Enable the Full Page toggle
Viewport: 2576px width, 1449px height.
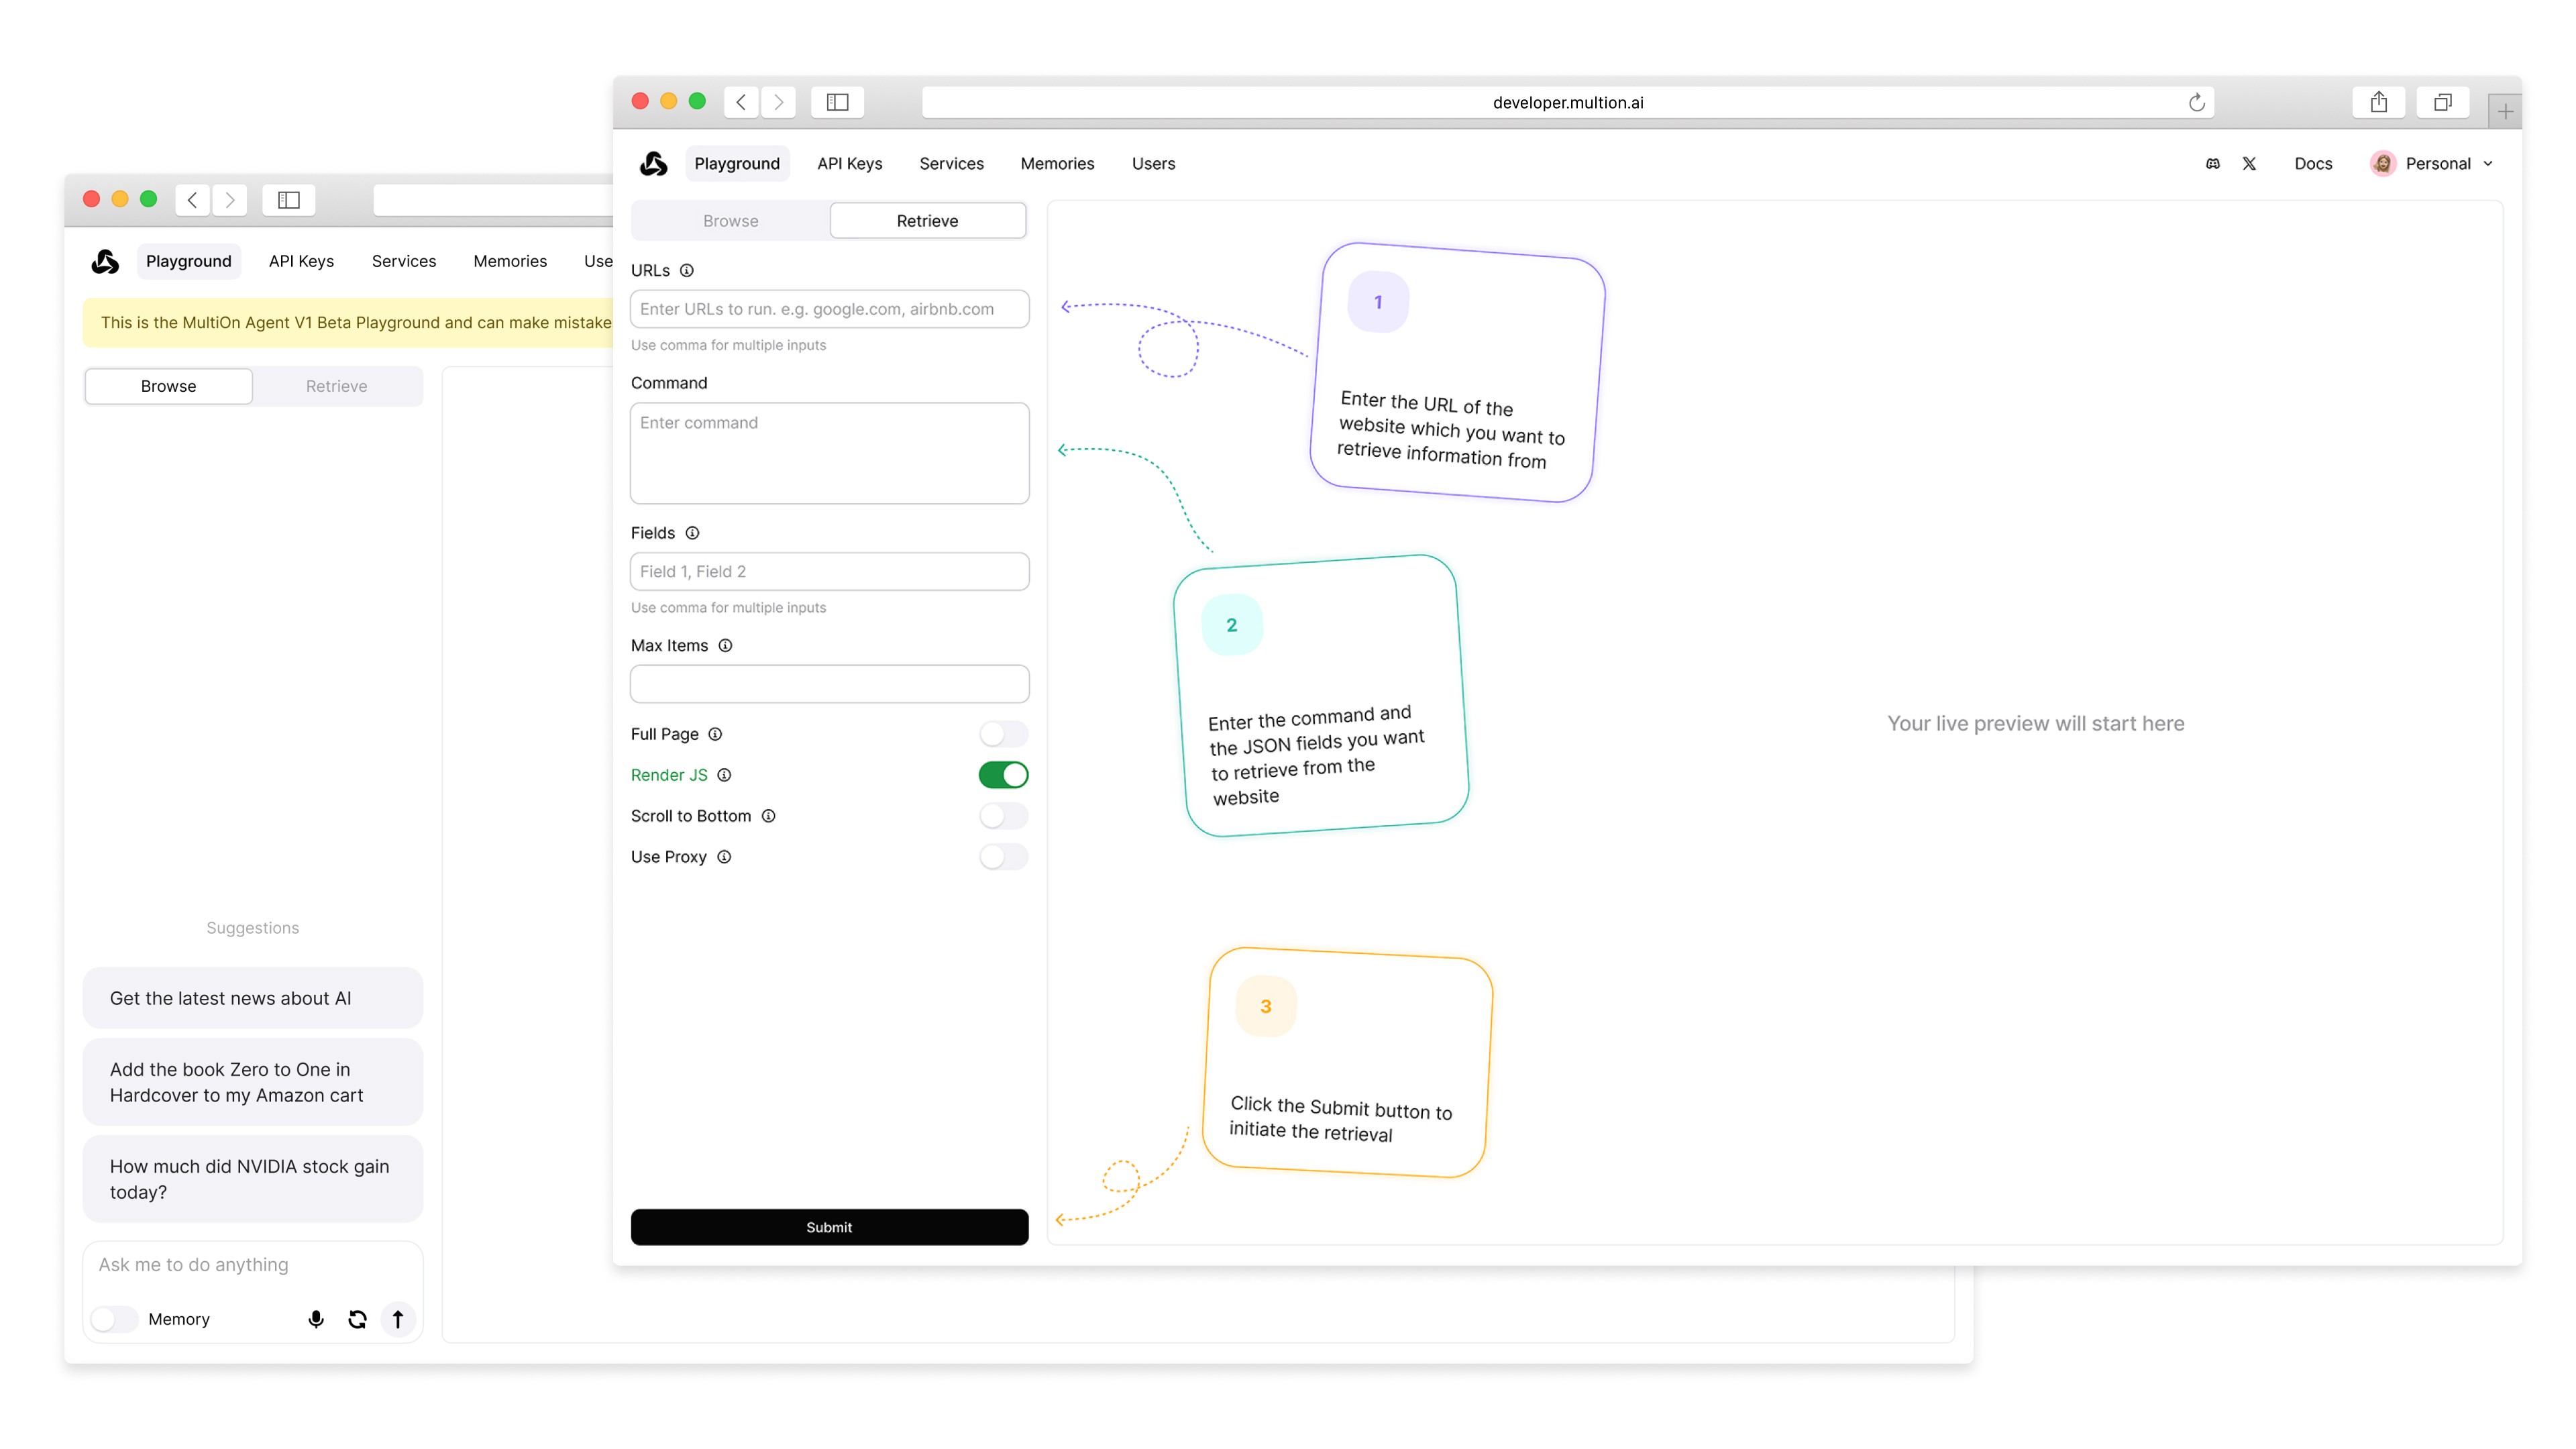coord(1003,733)
